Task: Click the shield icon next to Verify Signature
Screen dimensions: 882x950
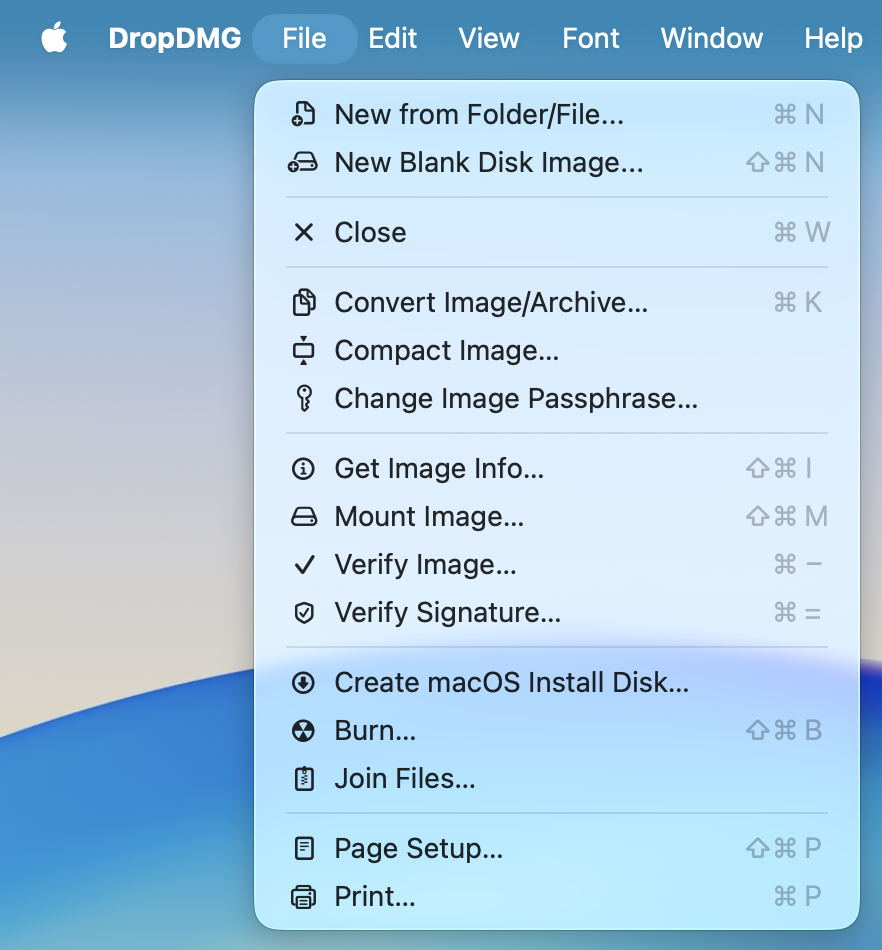Action: pyautogui.click(x=304, y=612)
